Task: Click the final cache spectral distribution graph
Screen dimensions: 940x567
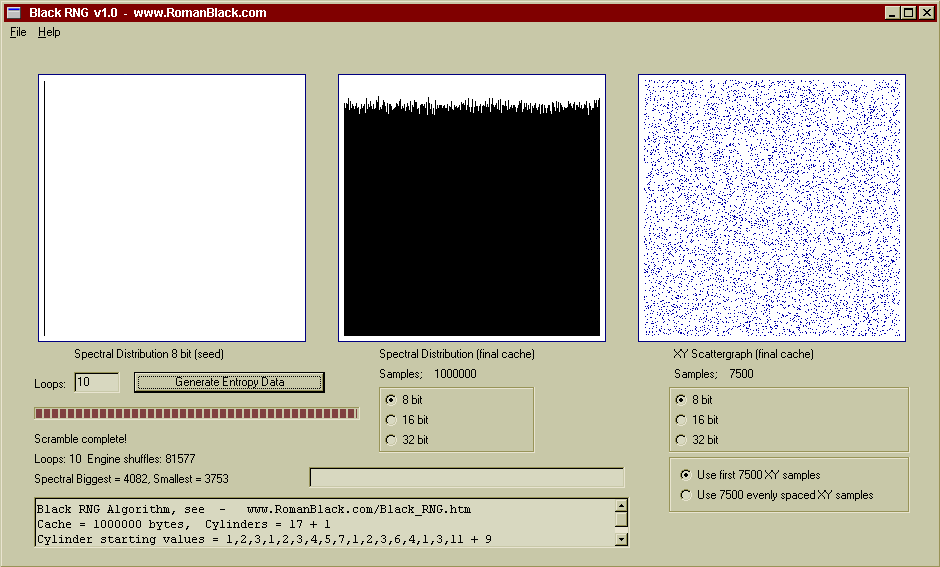Action: coord(472,208)
